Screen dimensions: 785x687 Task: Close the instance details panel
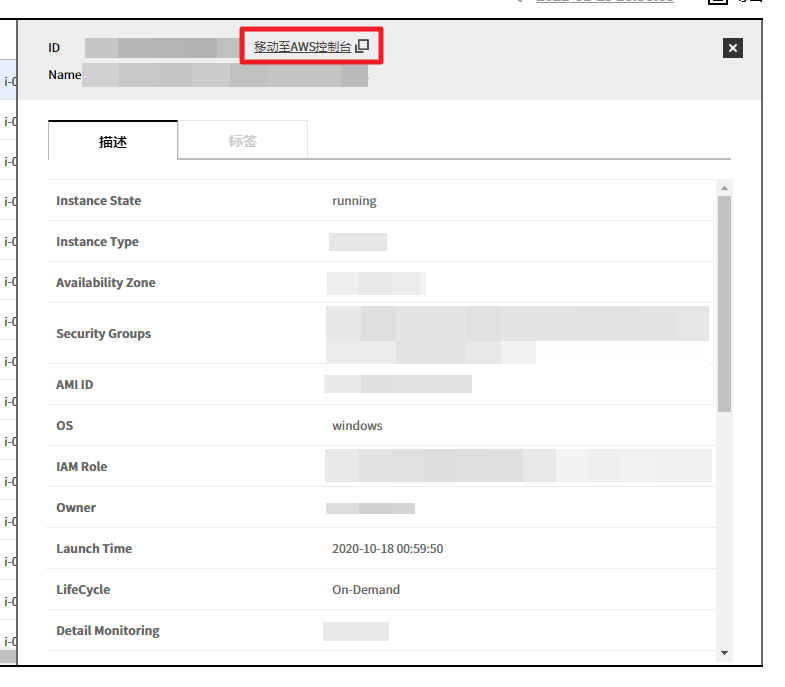(x=732, y=48)
